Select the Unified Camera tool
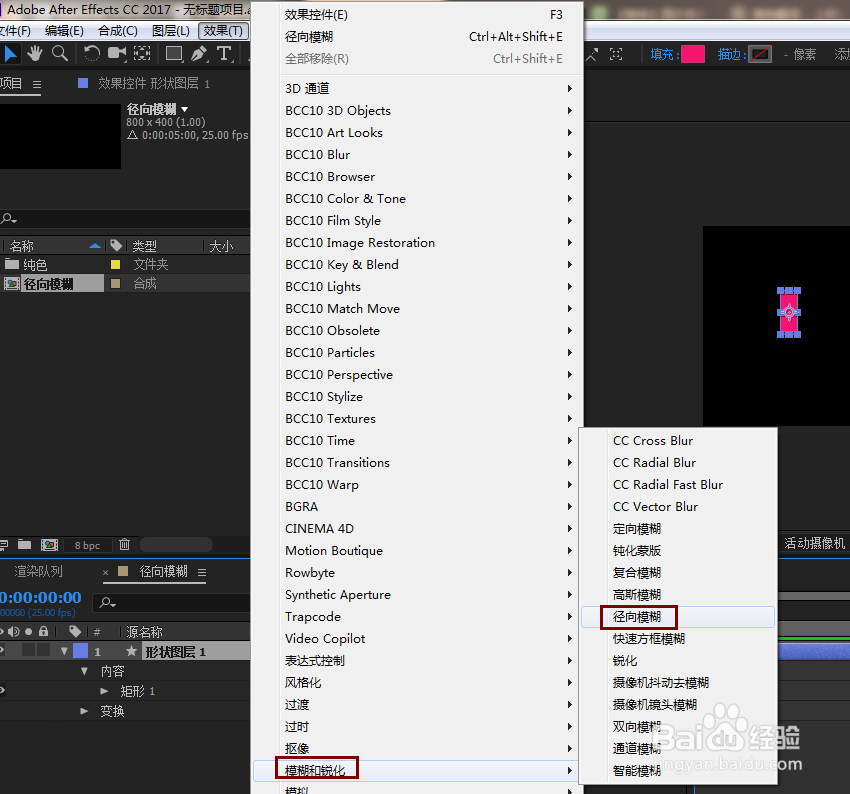The image size is (850, 794). coord(117,54)
